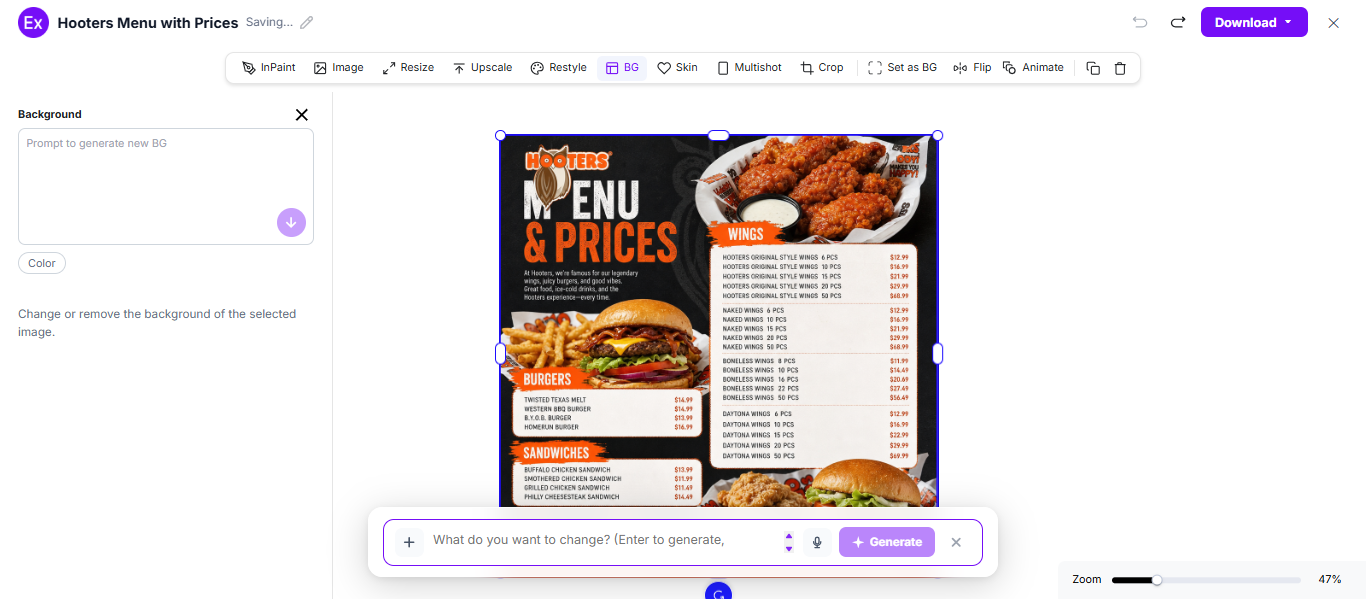Viewport: 1366px width, 599px height.
Task: Close the editor with top-right X
Action: [x=1333, y=23]
